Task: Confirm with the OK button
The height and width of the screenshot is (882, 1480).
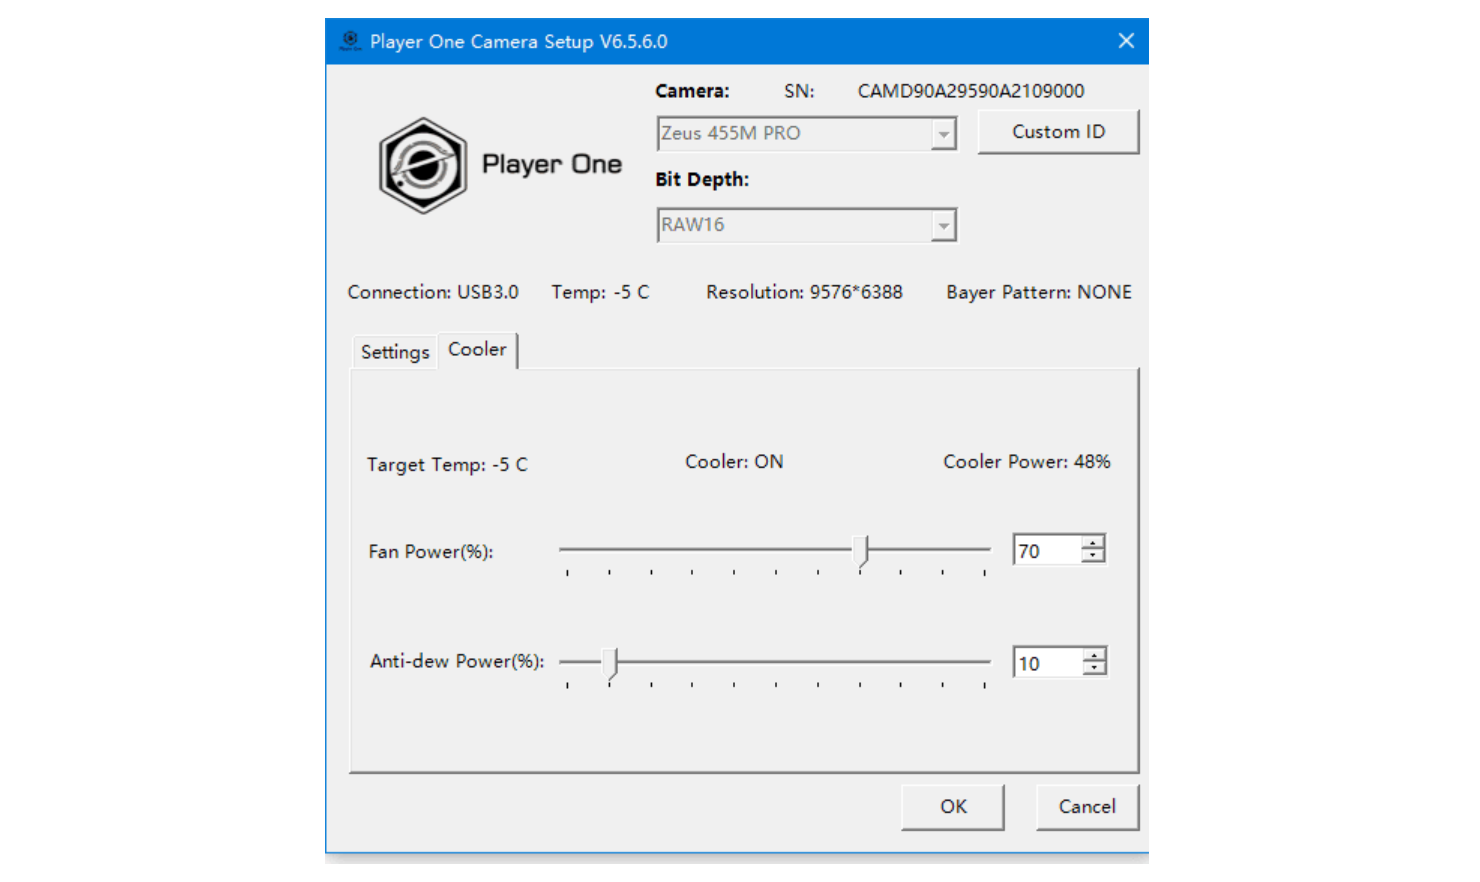Action: 953,807
